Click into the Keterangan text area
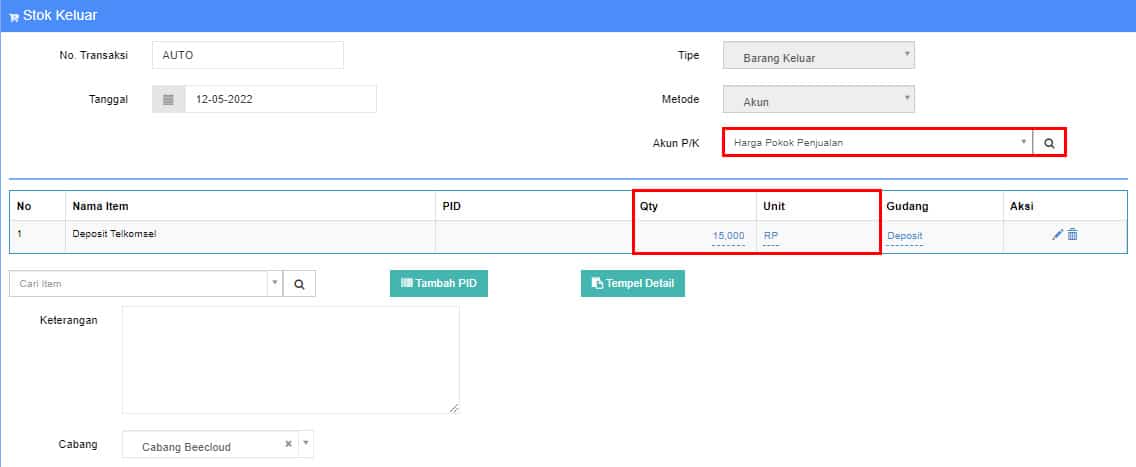Image resolution: width=1136 pixels, height=467 pixels. 290,360
